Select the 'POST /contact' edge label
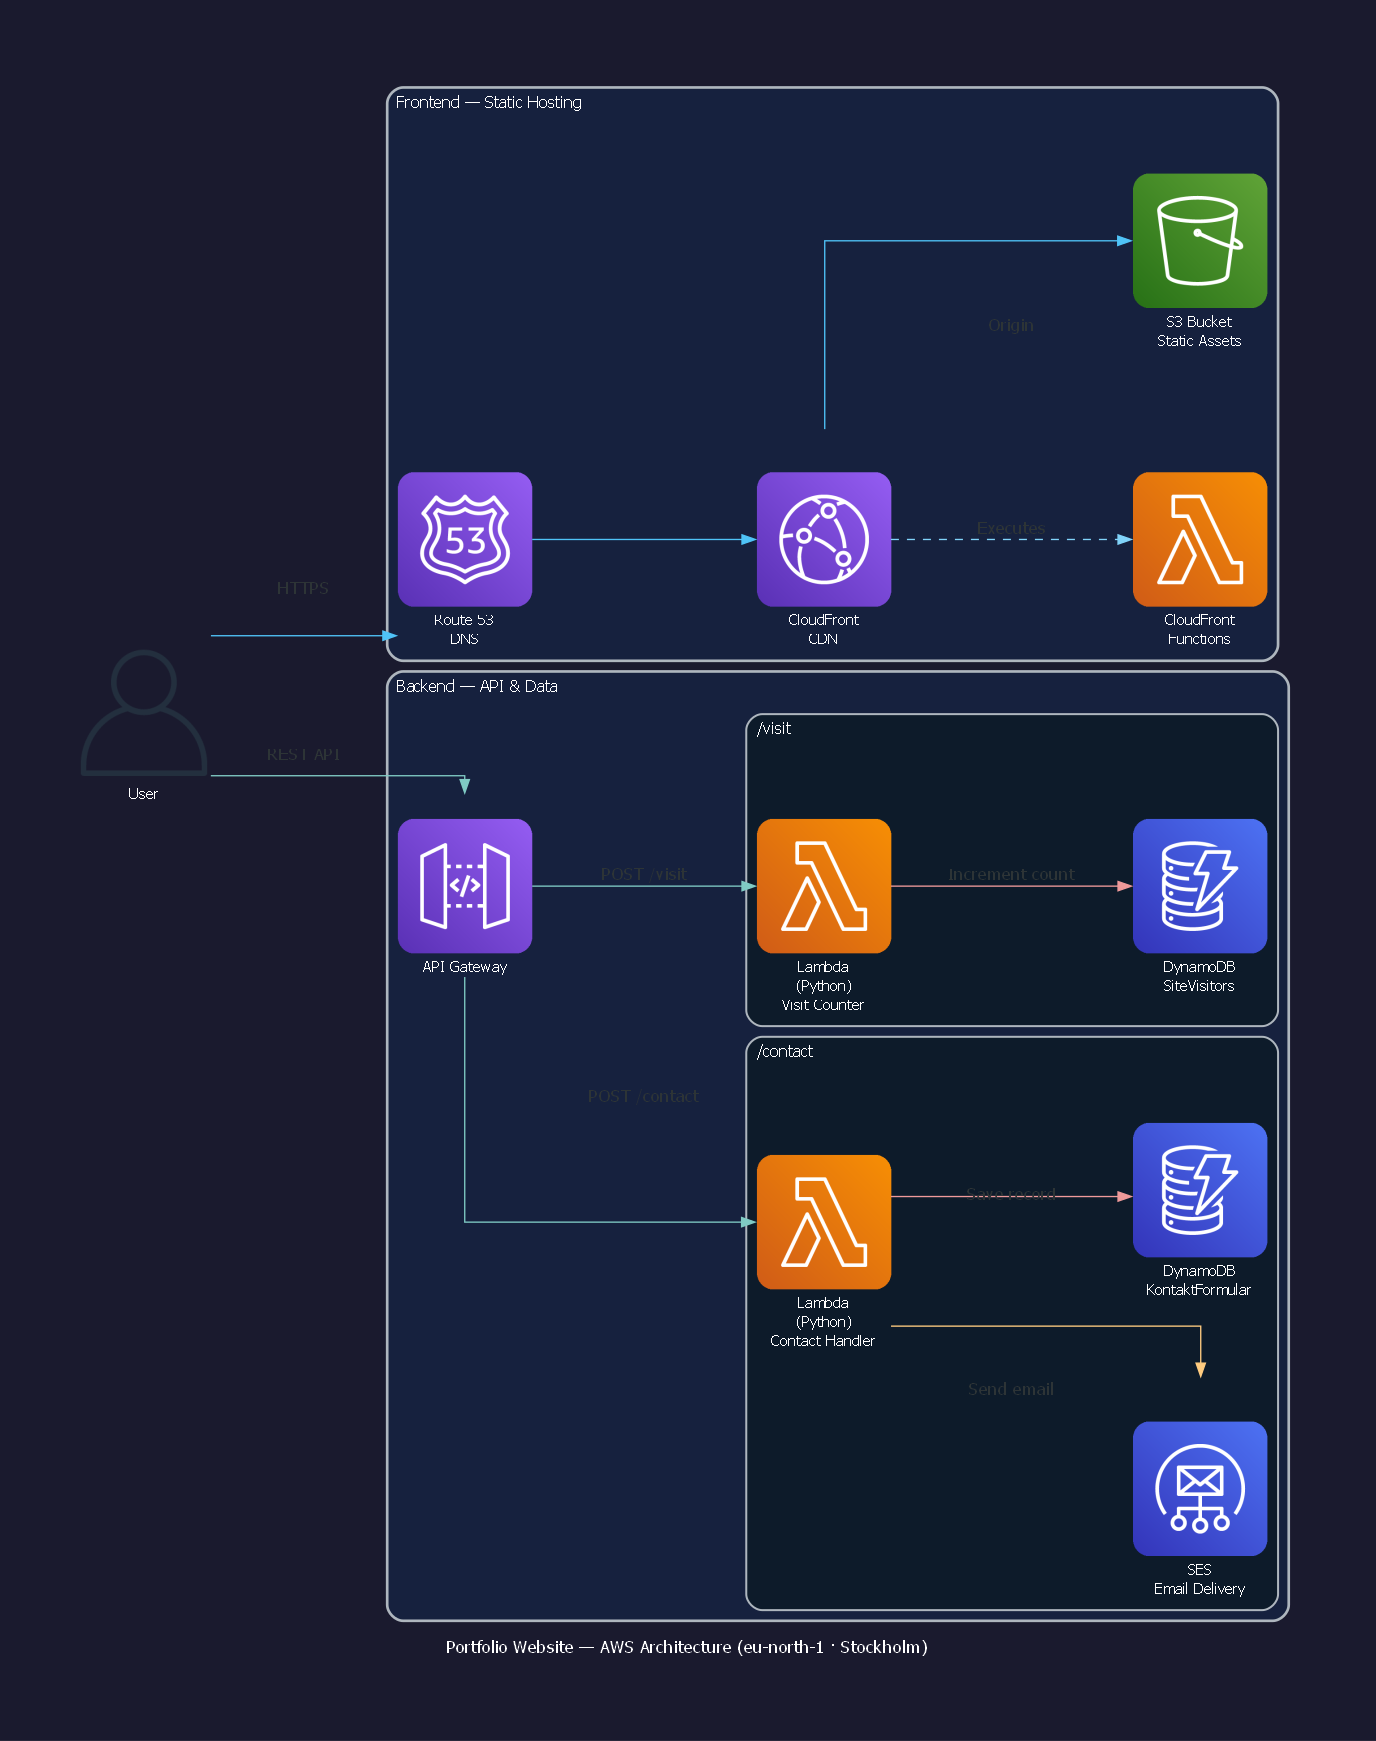 [x=643, y=1096]
